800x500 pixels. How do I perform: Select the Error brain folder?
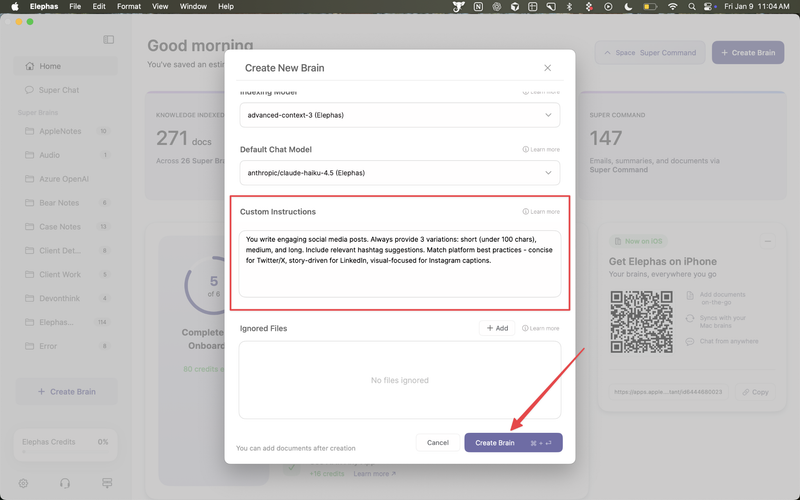tap(66, 346)
